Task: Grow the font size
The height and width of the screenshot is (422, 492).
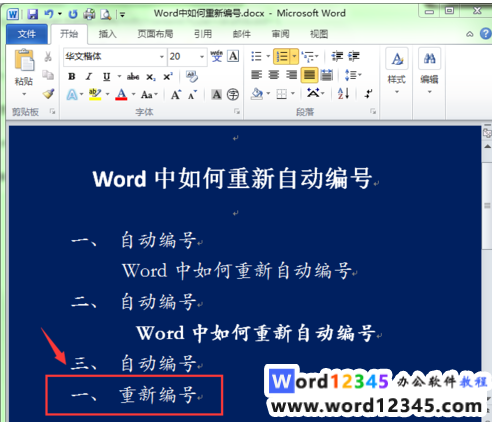Action: tap(176, 95)
